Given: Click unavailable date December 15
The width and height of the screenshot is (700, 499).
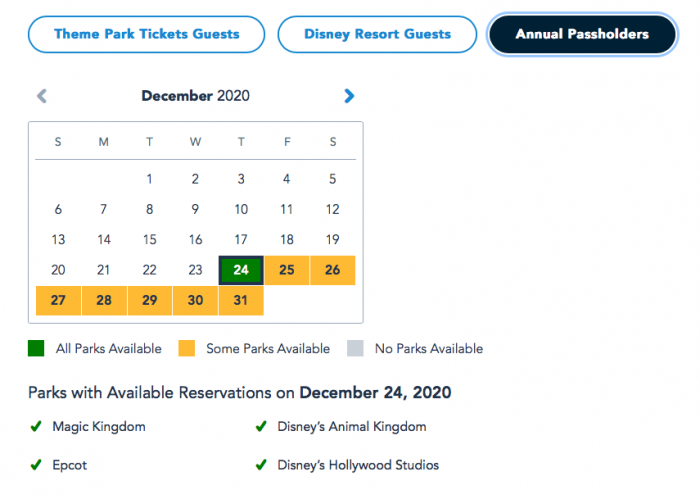Looking at the screenshot, I should coord(149,240).
